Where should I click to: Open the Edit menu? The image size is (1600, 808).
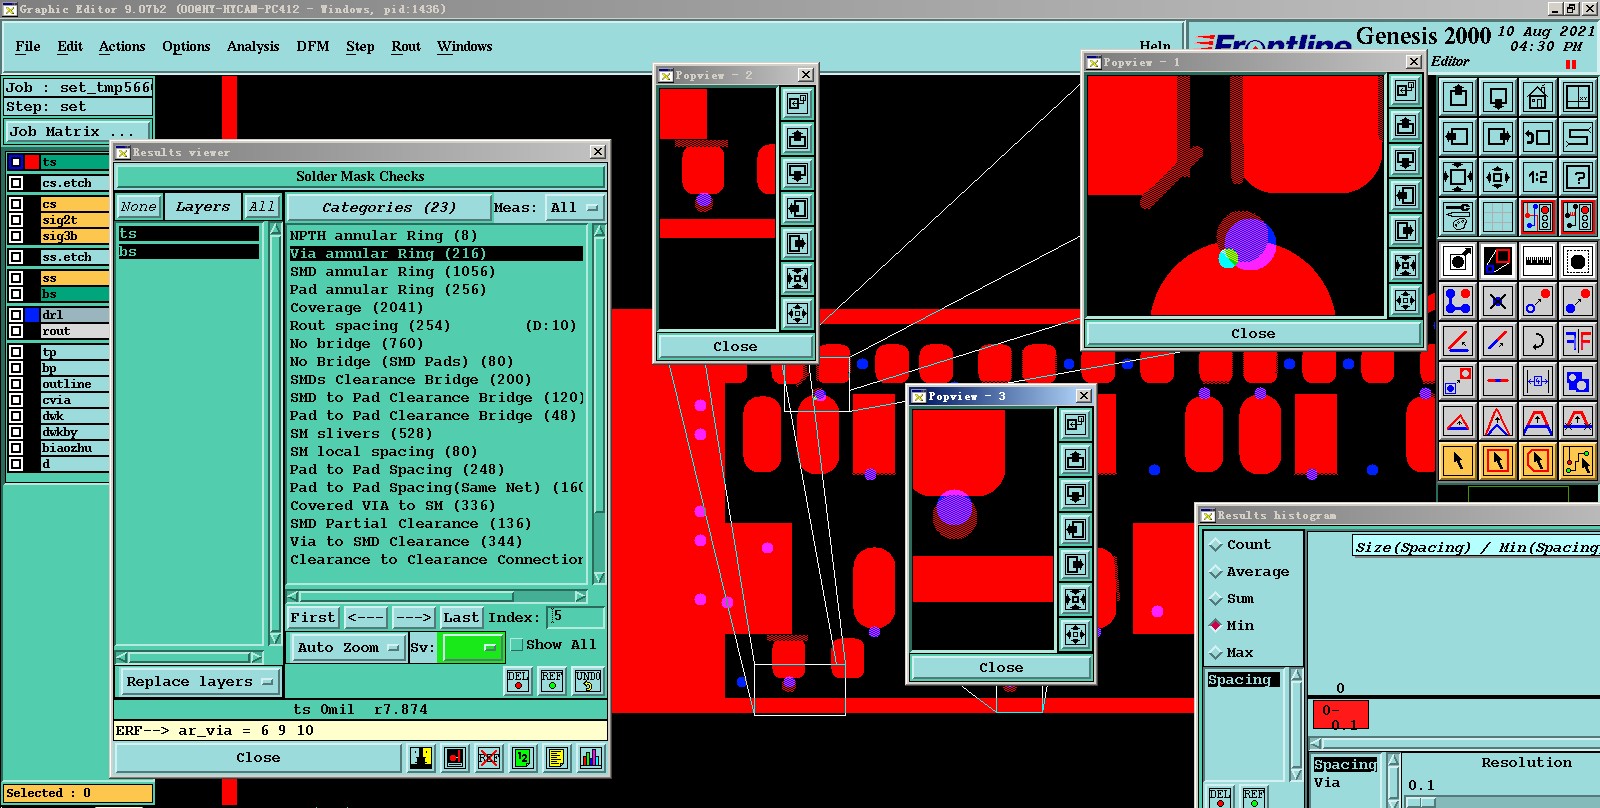[x=70, y=47]
